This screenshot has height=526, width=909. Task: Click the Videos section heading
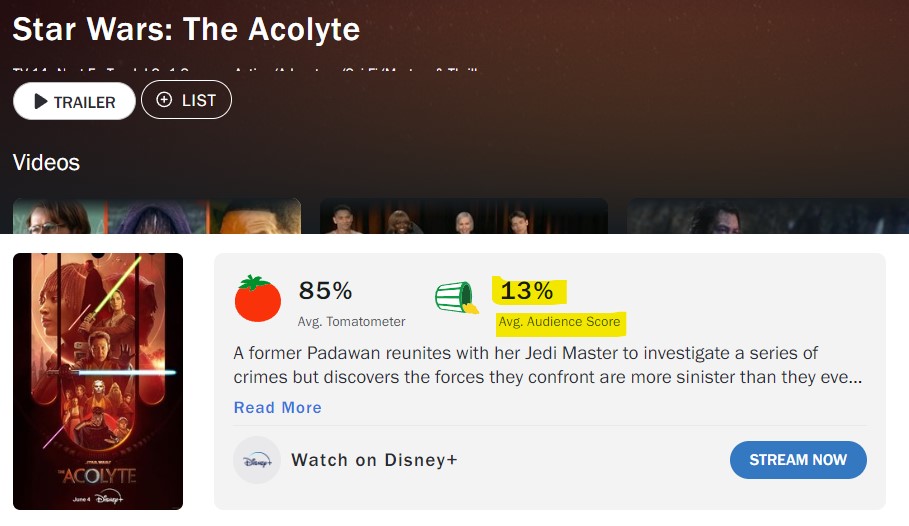click(x=46, y=162)
